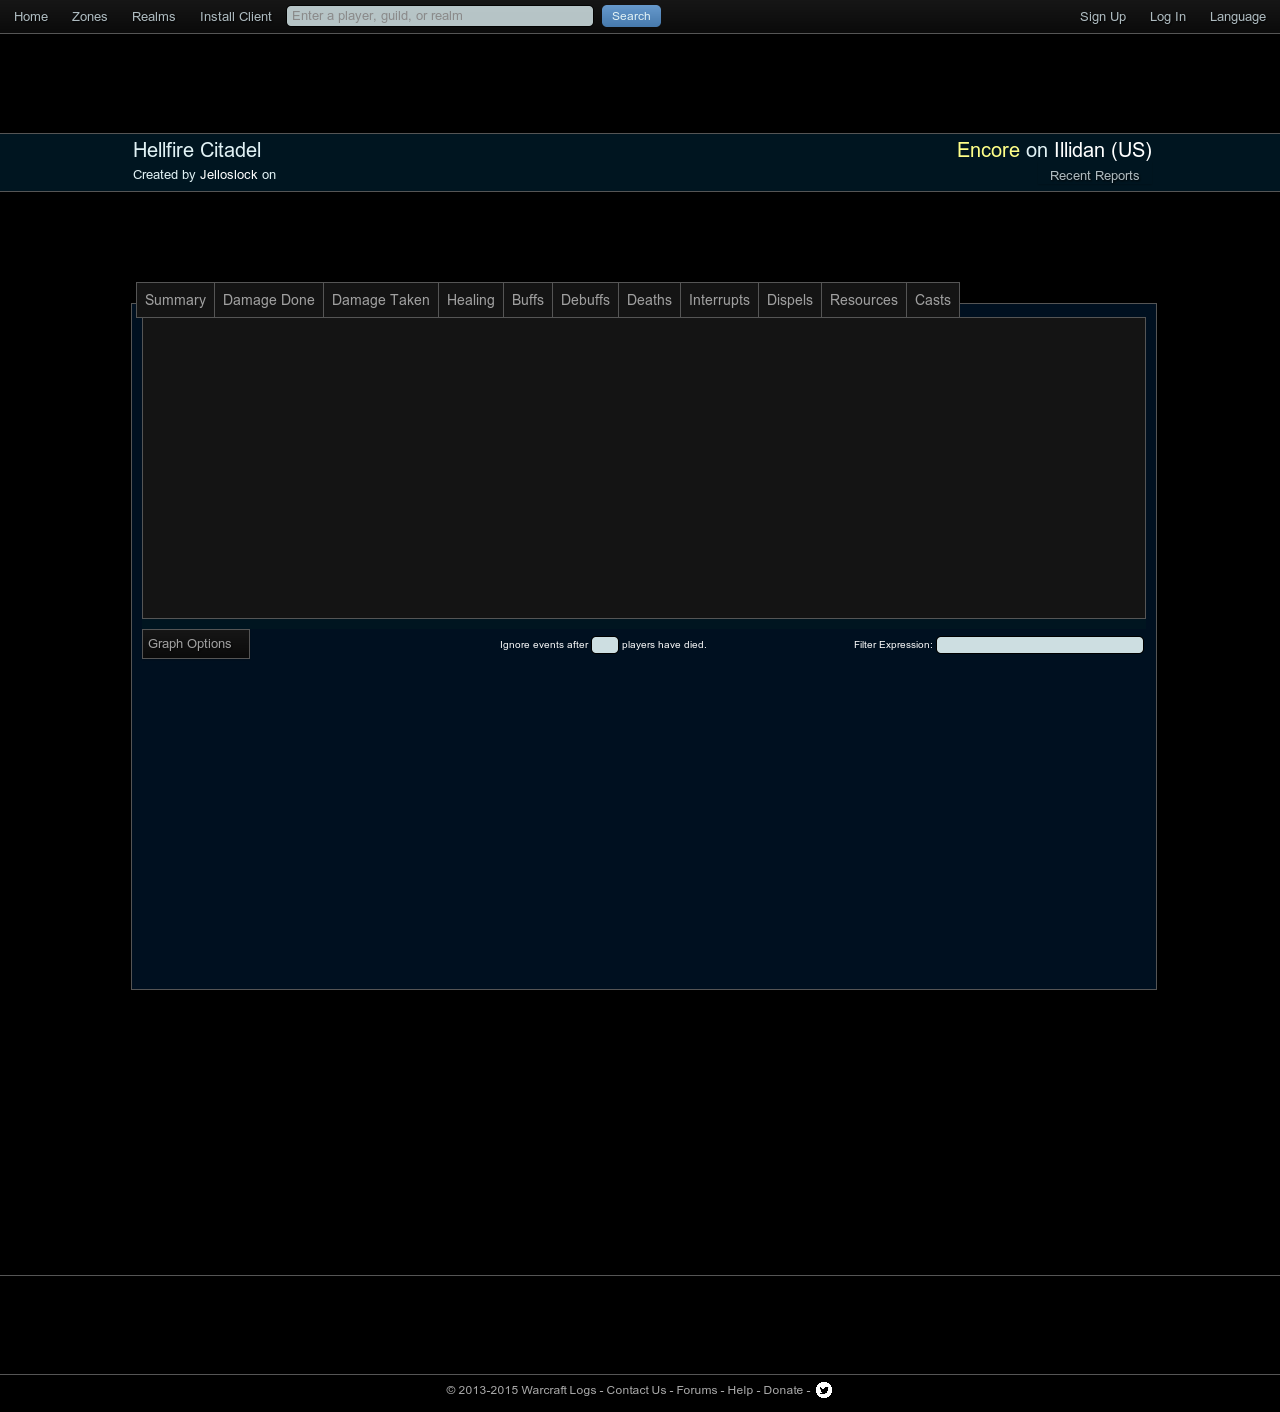This screenshot has height=1412, width=1280.
Task: Switch to the Casts tab
Action: click(933, 300)
